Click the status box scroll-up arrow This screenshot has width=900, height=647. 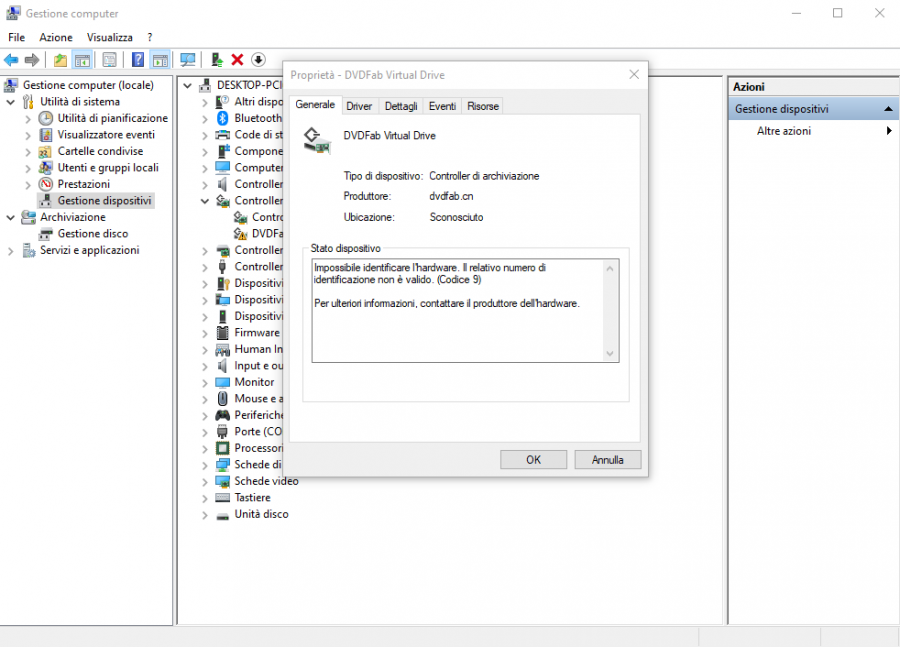tap(610, 268)
